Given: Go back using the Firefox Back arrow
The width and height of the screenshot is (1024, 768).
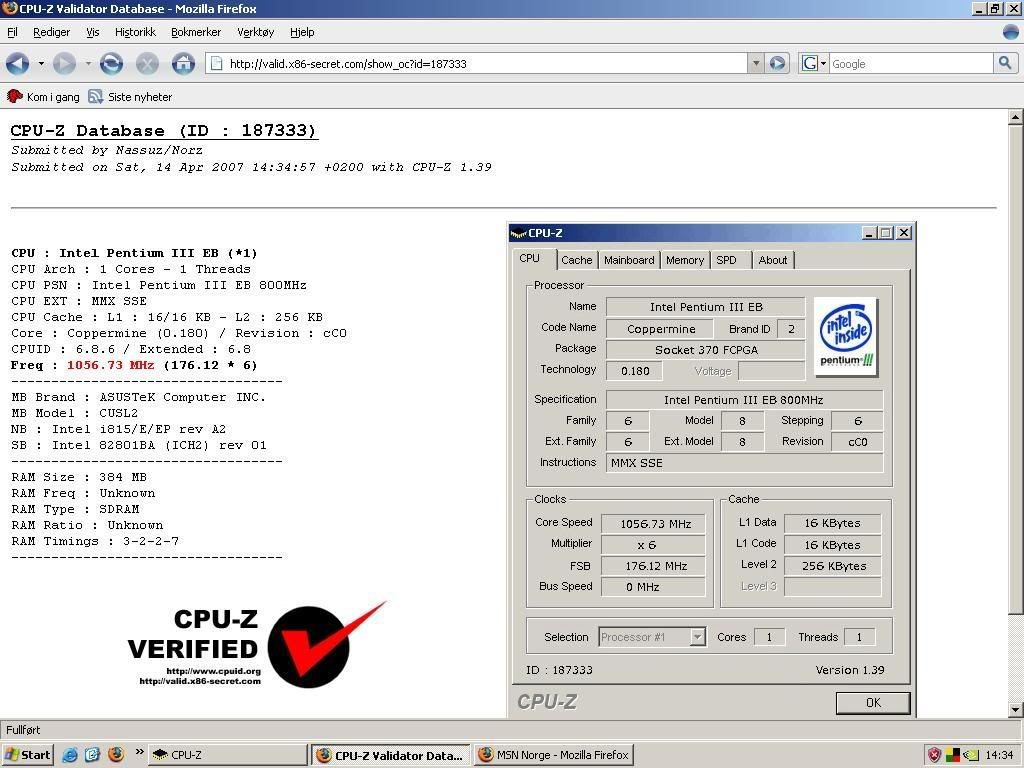Looking at the screenshot, I should (17, 63).
